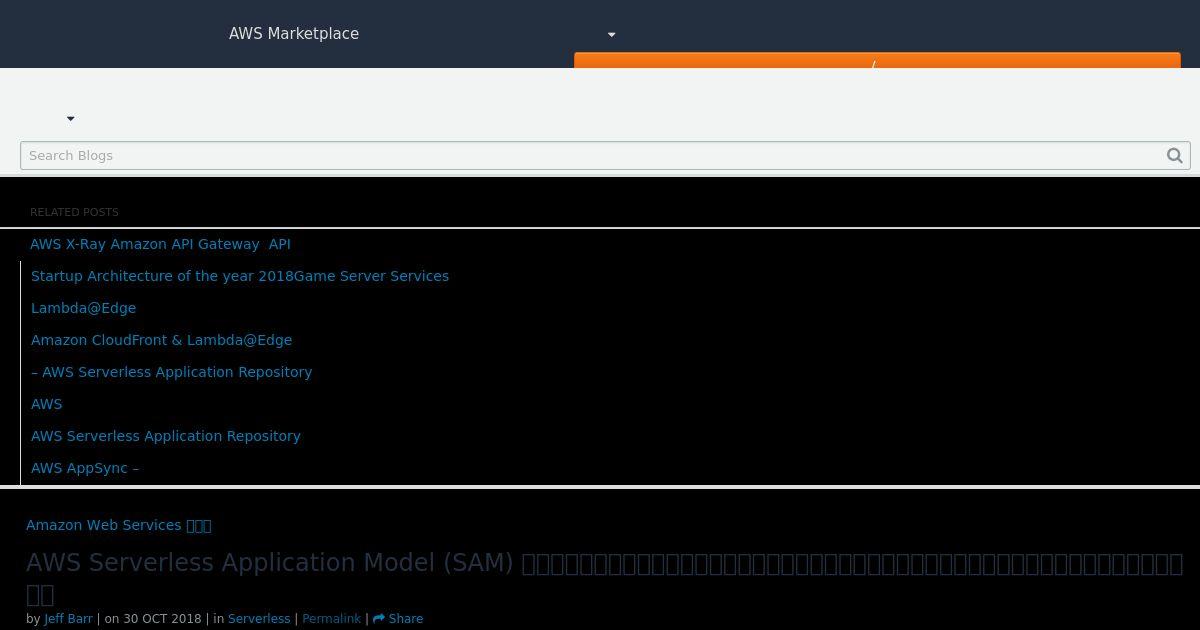The image size is (1200, 630).
Task: Expand the dropdown caret in top navigation
Action: [611, 35]
